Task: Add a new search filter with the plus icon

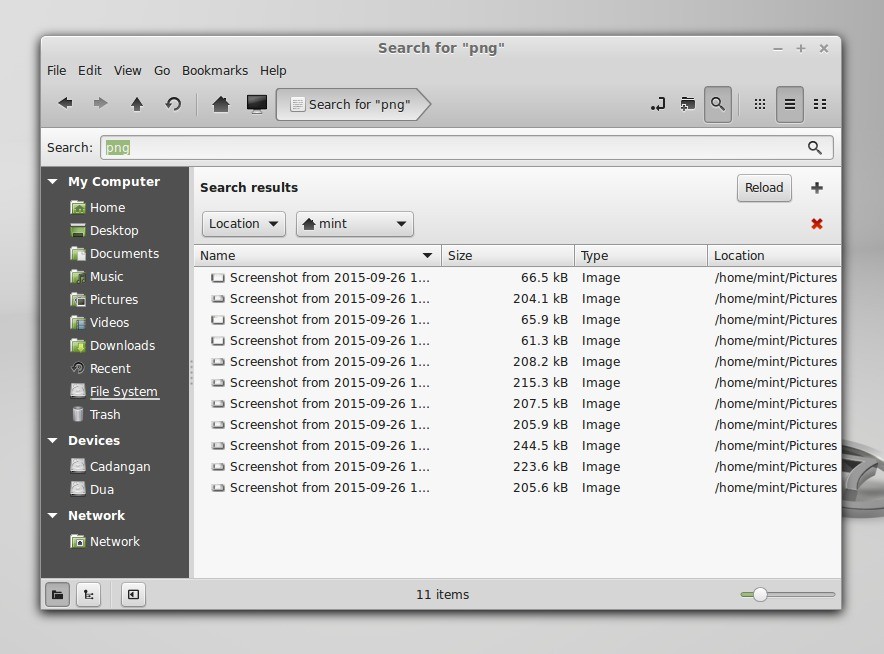Action: [x=817, y=187]
